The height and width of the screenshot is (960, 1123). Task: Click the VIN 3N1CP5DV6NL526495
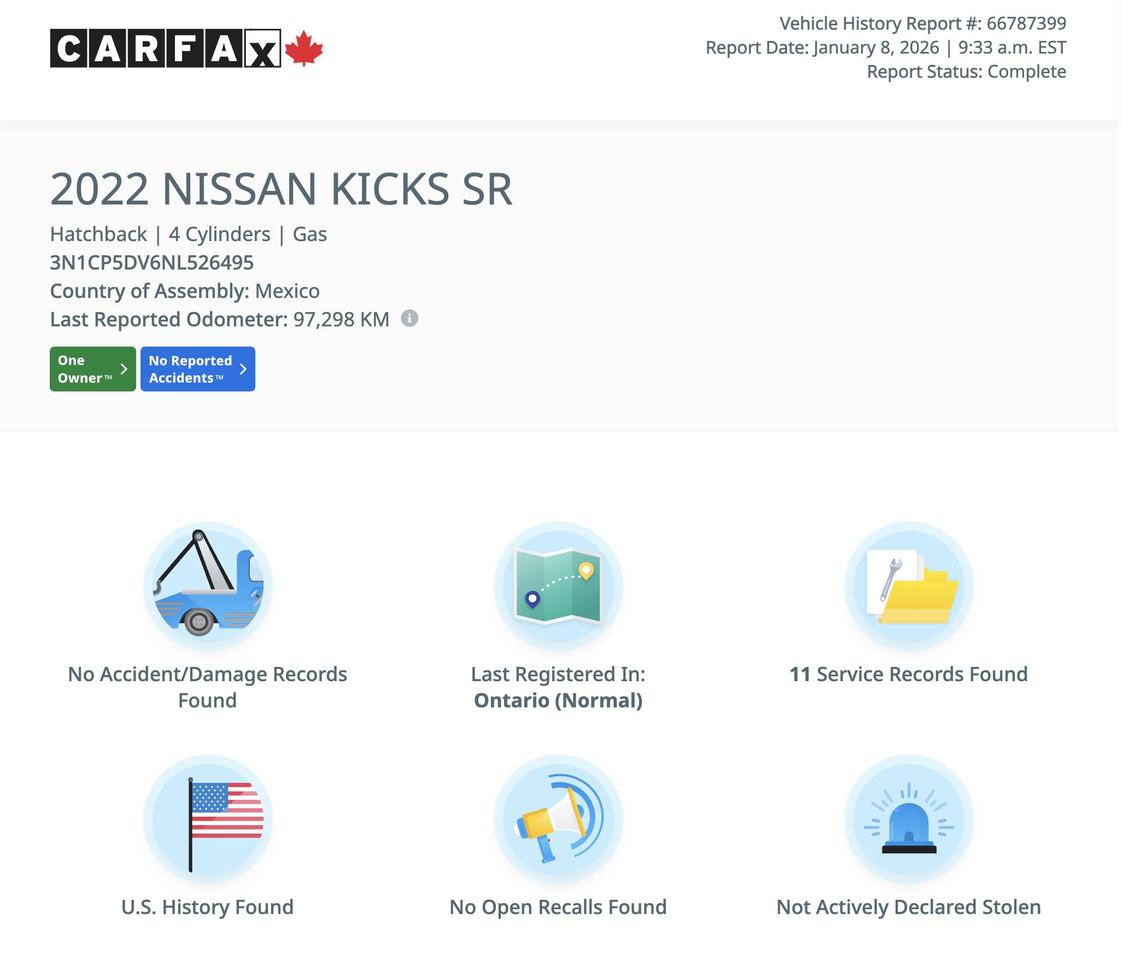click(x=152, y=261)
